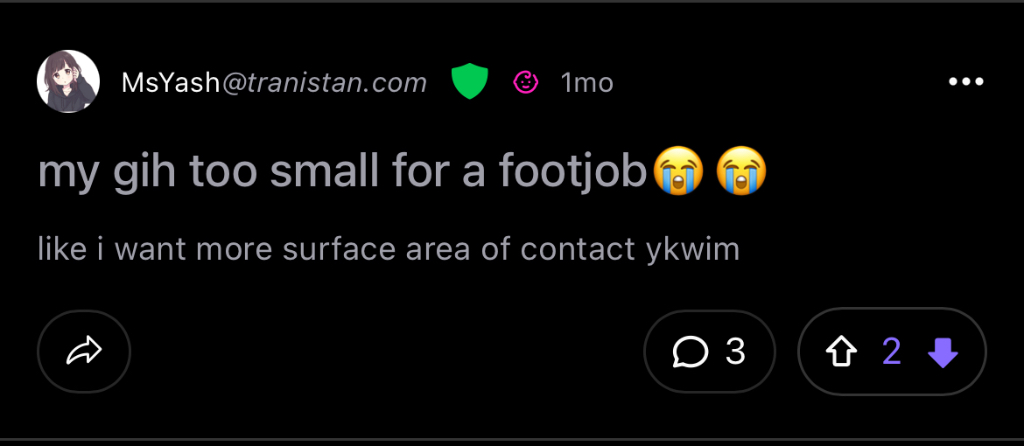Click the @tranistan.com instance name
This screenshot has width=1024, height=446.
324,83
